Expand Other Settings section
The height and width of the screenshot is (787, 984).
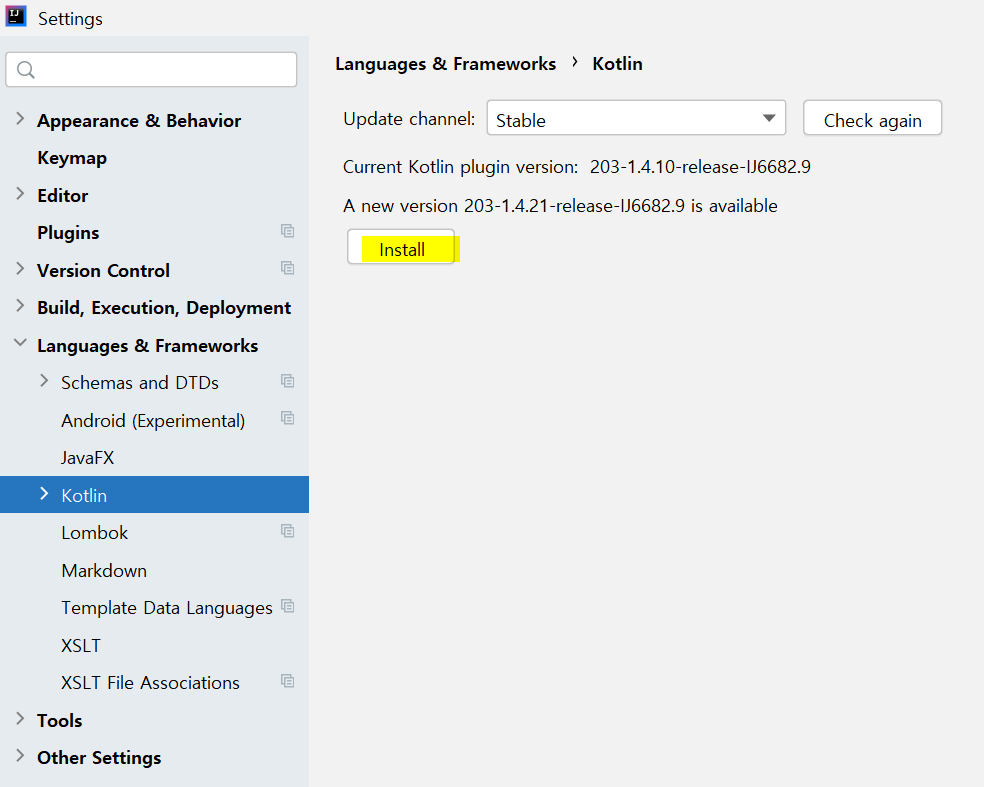(x=20, y=756)
